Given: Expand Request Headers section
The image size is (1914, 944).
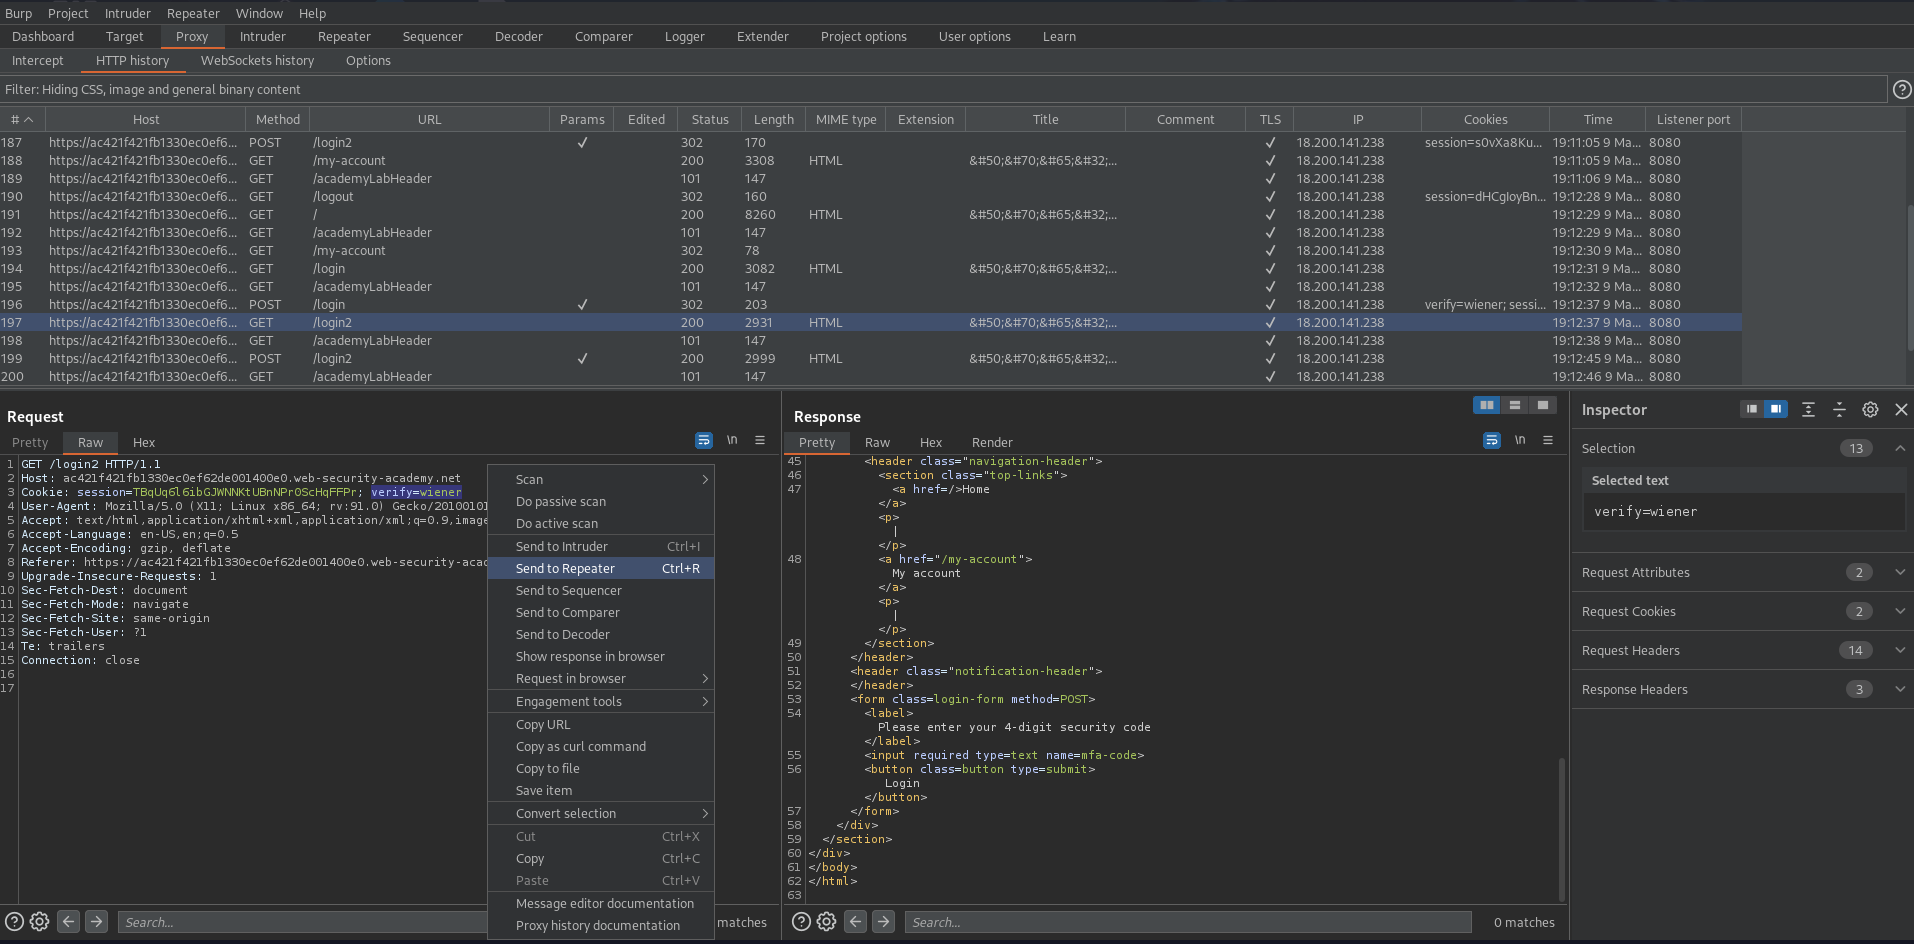Looking at the screenshot, I should pyautogui.click(x=1899, y=650).
